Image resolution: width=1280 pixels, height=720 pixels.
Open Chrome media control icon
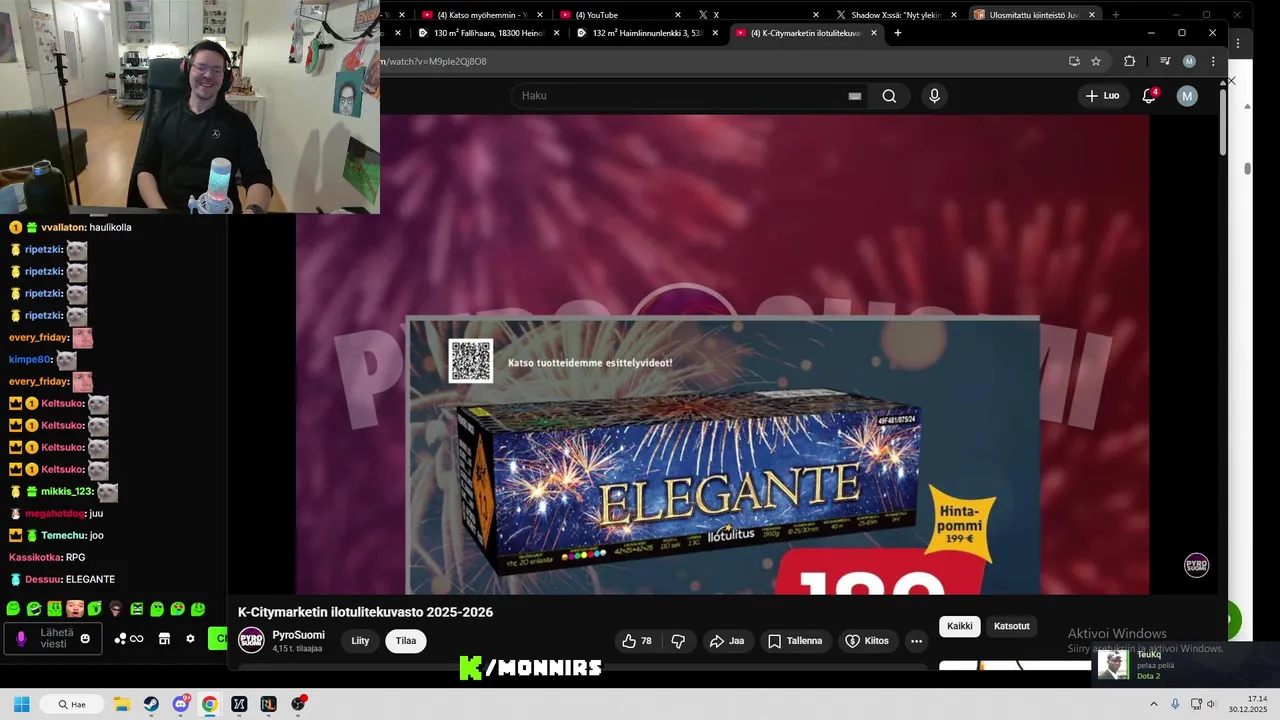(x=1165, y=61)
